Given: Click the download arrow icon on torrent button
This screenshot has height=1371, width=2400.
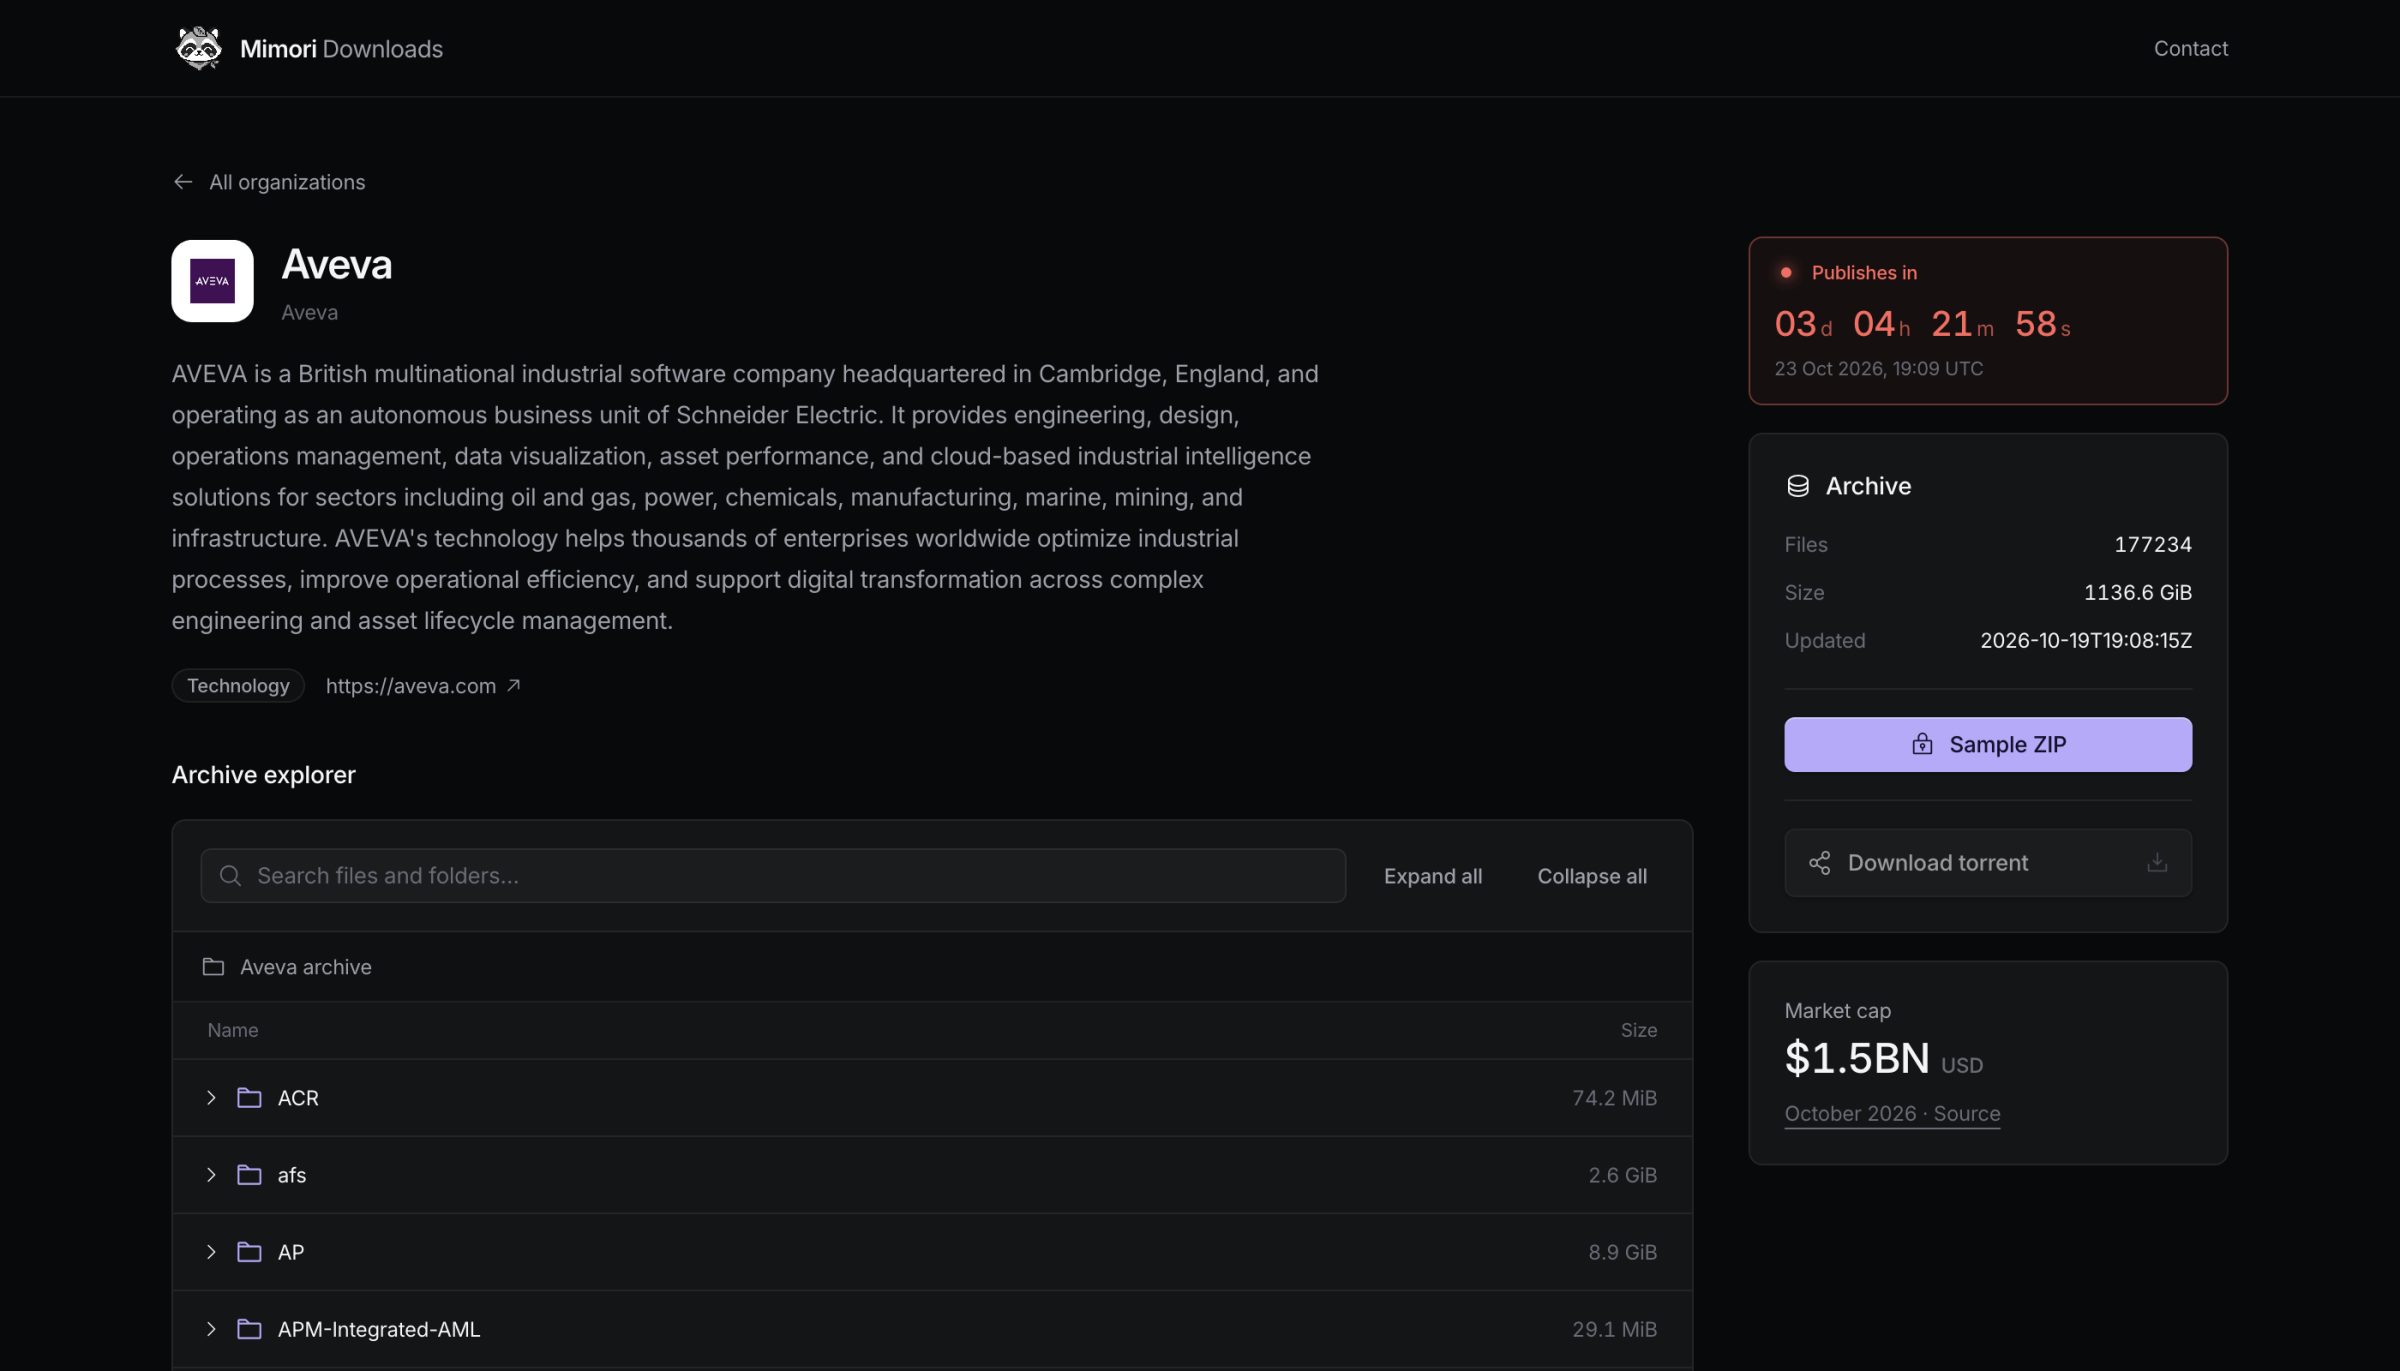Looking at the screenshot, I should pyautogui.click(x=2157, y=862).
